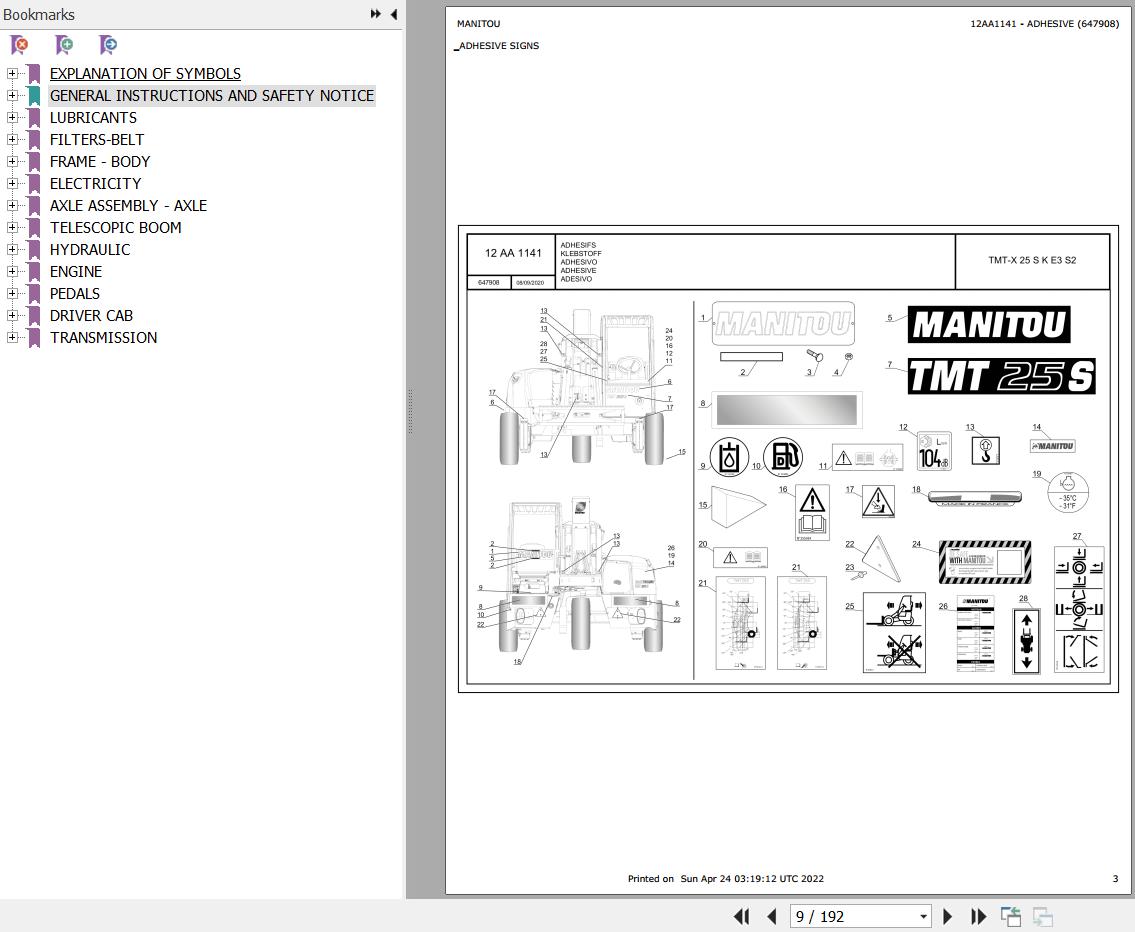Open the EXPLANATION OF SYMBOLS bookmark
The height and width of the screenshot is (932, 1135).
pos(145,74)
